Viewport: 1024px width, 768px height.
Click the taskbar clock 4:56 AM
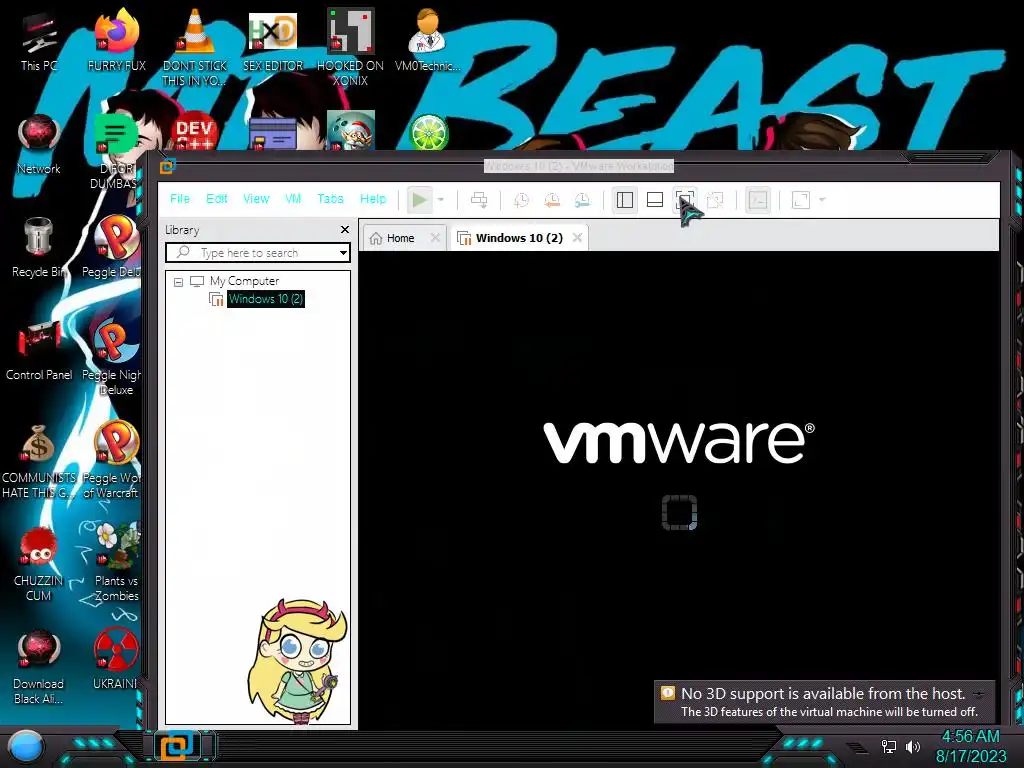tap(970, 736)
